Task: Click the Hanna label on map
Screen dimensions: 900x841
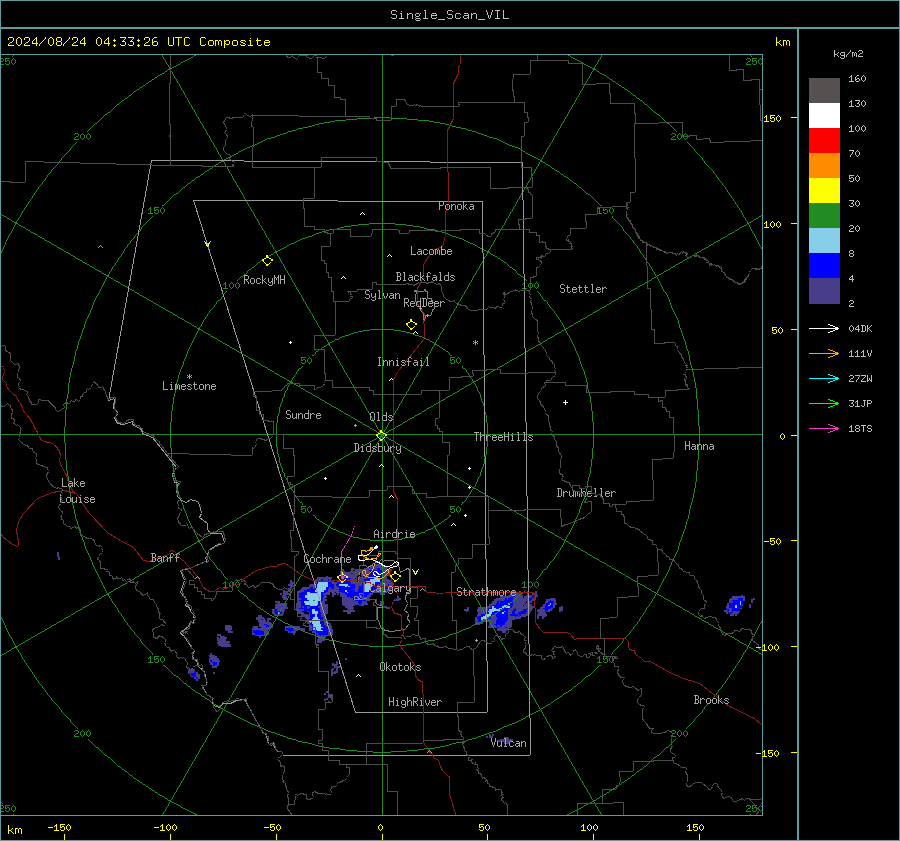Action: click(699, 446)
